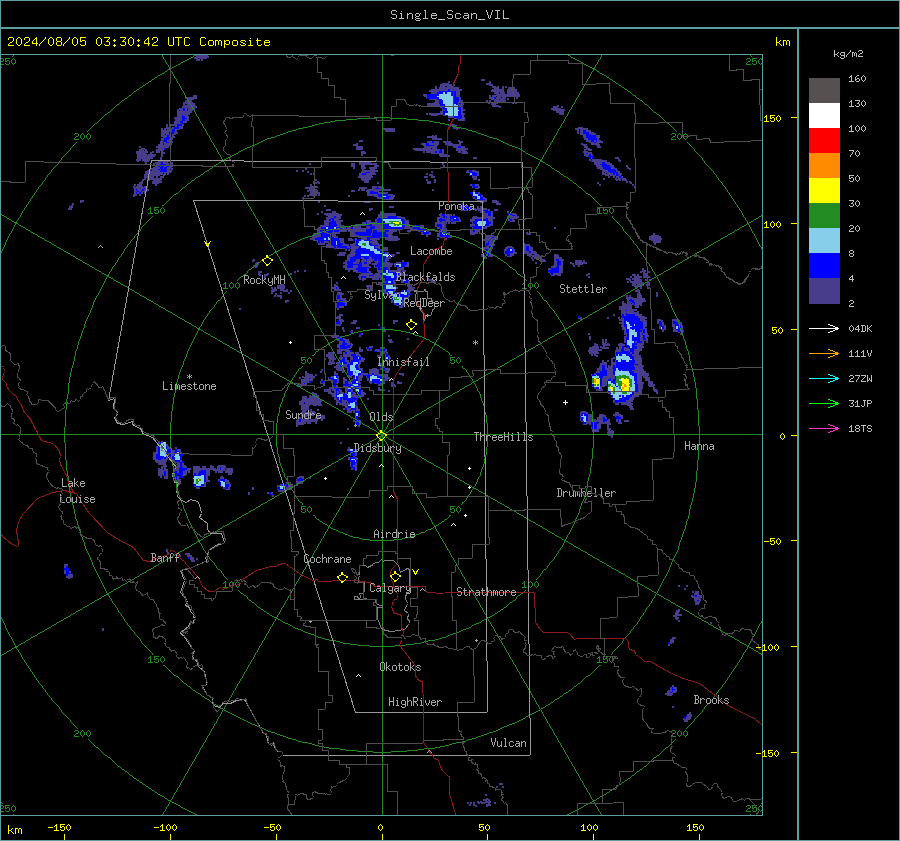Click the orange 111V arrow legend icon
This screenshot has width=900, height=841.
[824, 354]
